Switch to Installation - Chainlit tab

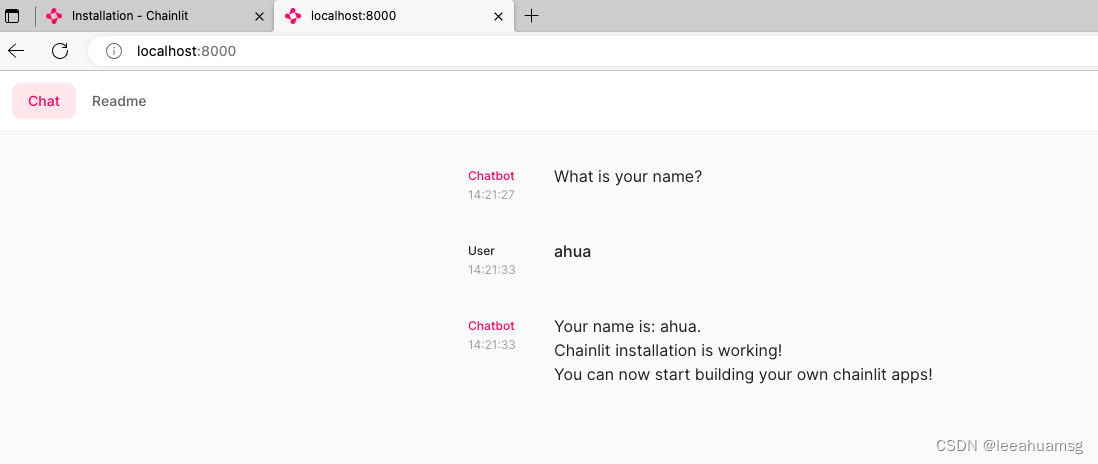[154, 15]
